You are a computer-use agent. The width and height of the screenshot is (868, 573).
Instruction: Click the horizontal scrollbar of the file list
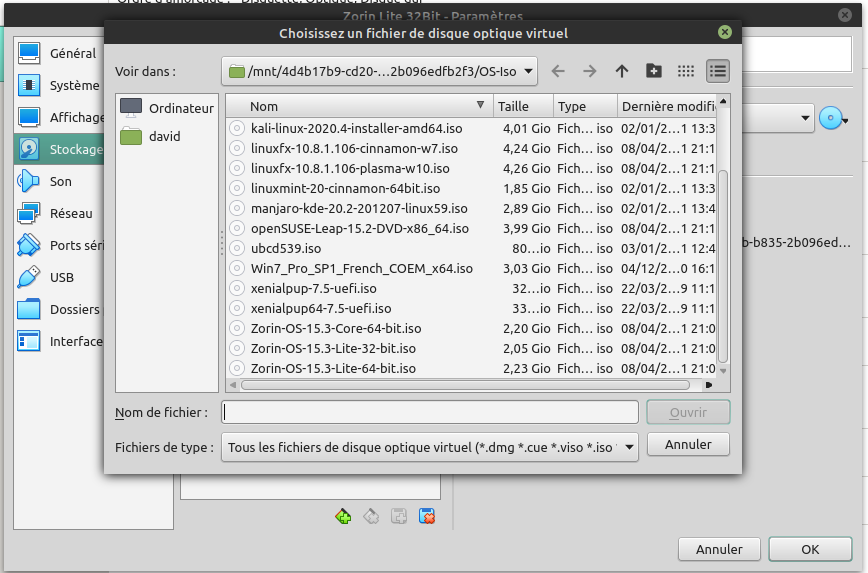pyautogui.click(x=460, y=384)
